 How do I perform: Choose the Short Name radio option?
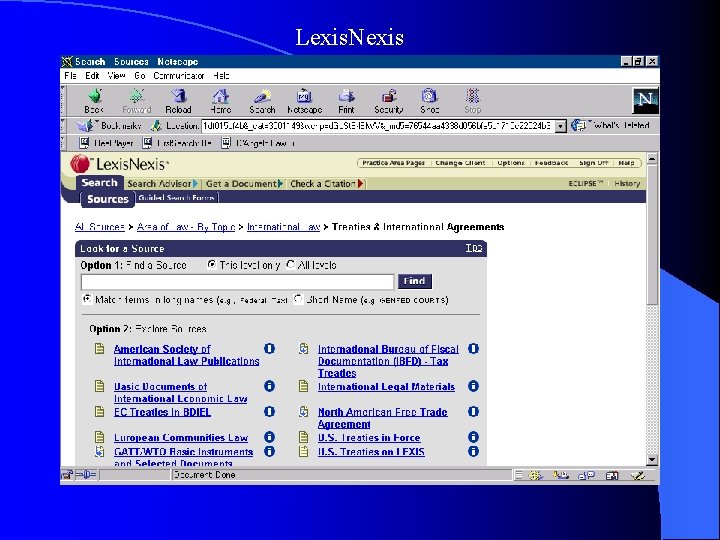(298, 299)
